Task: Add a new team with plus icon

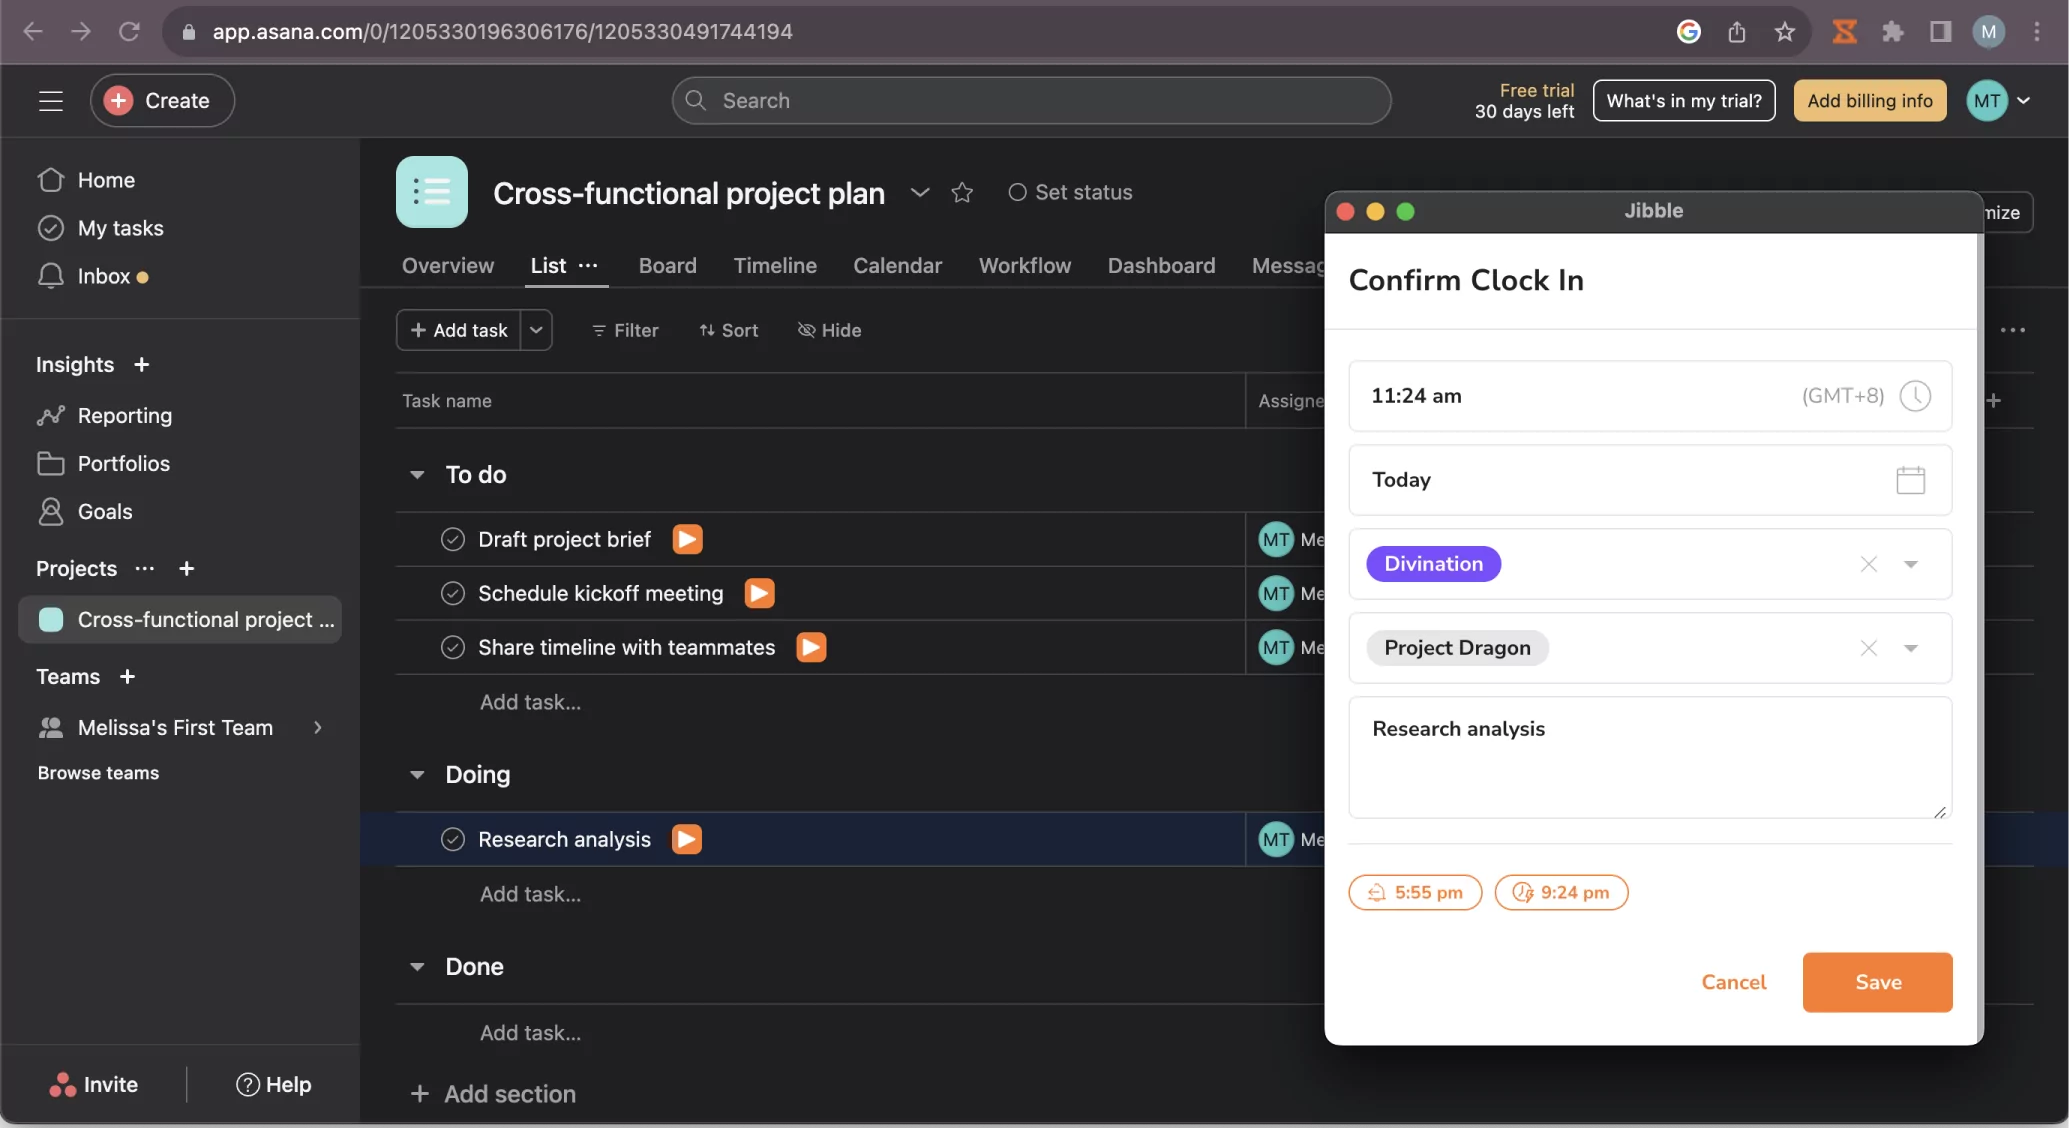Action: click(127, 676)
